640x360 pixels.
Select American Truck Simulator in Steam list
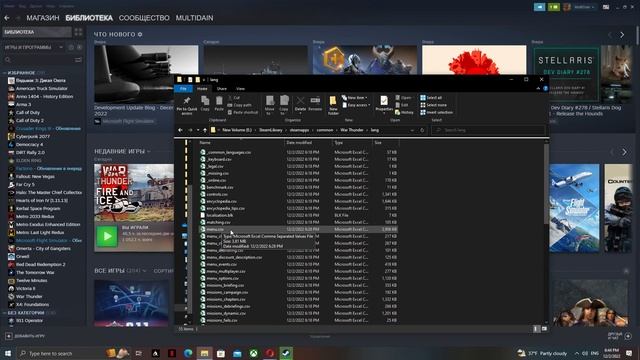coord(42,89)
